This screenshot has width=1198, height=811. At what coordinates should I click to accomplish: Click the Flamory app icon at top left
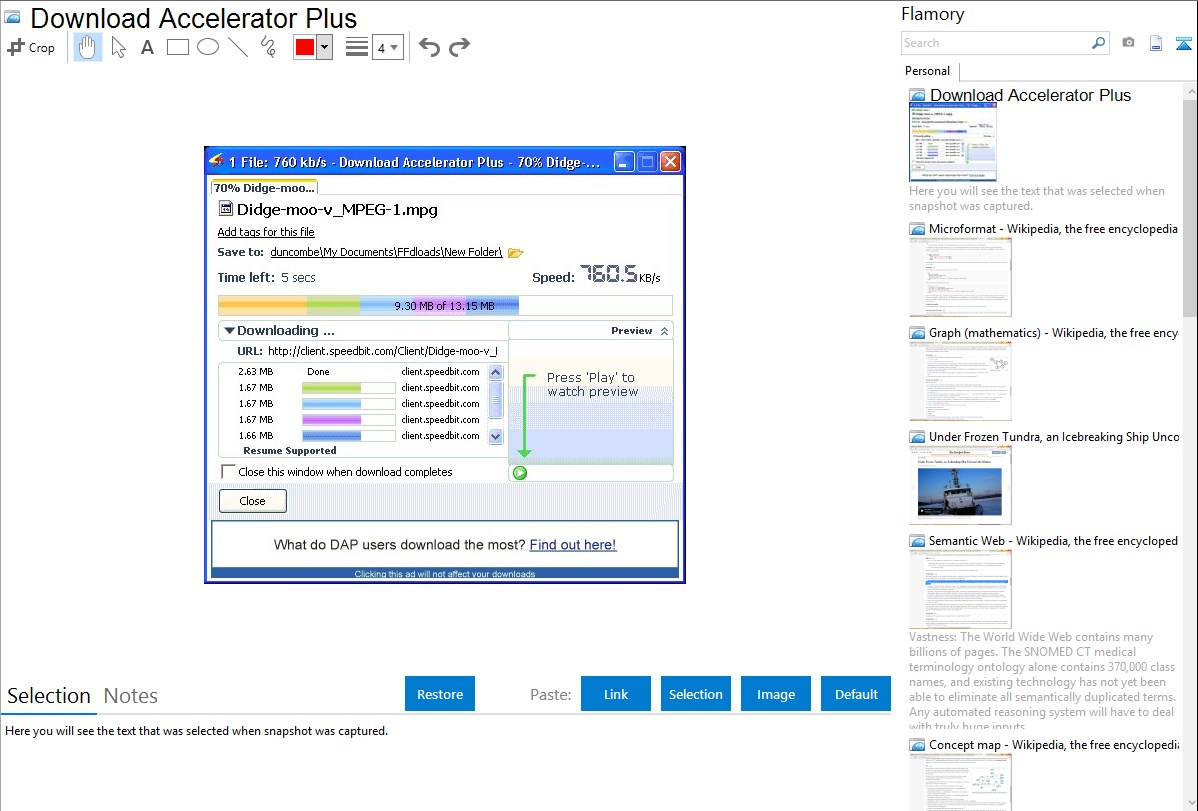coord(12,17)
